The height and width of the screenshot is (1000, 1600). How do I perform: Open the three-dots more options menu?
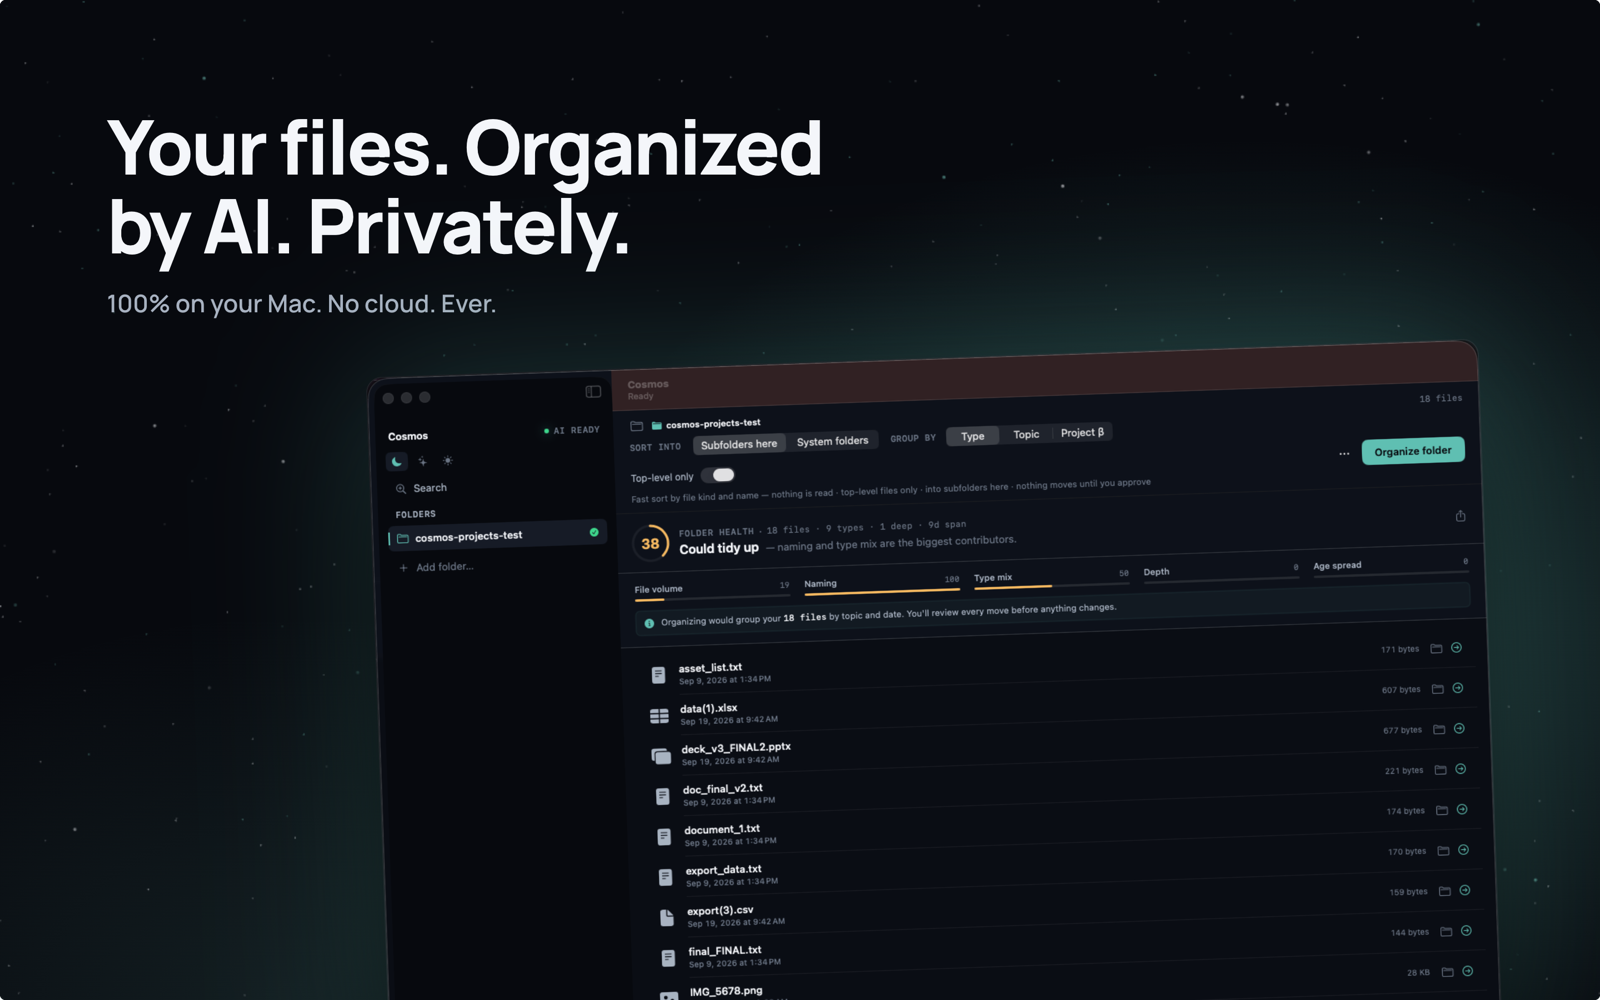coord(1344,454)
